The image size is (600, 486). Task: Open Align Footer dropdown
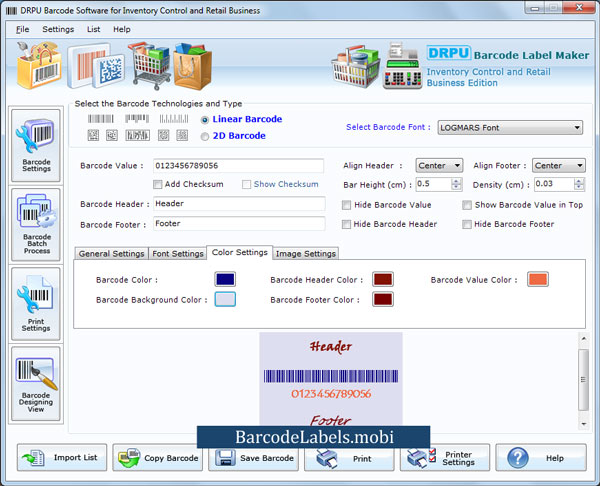point(558,166)
